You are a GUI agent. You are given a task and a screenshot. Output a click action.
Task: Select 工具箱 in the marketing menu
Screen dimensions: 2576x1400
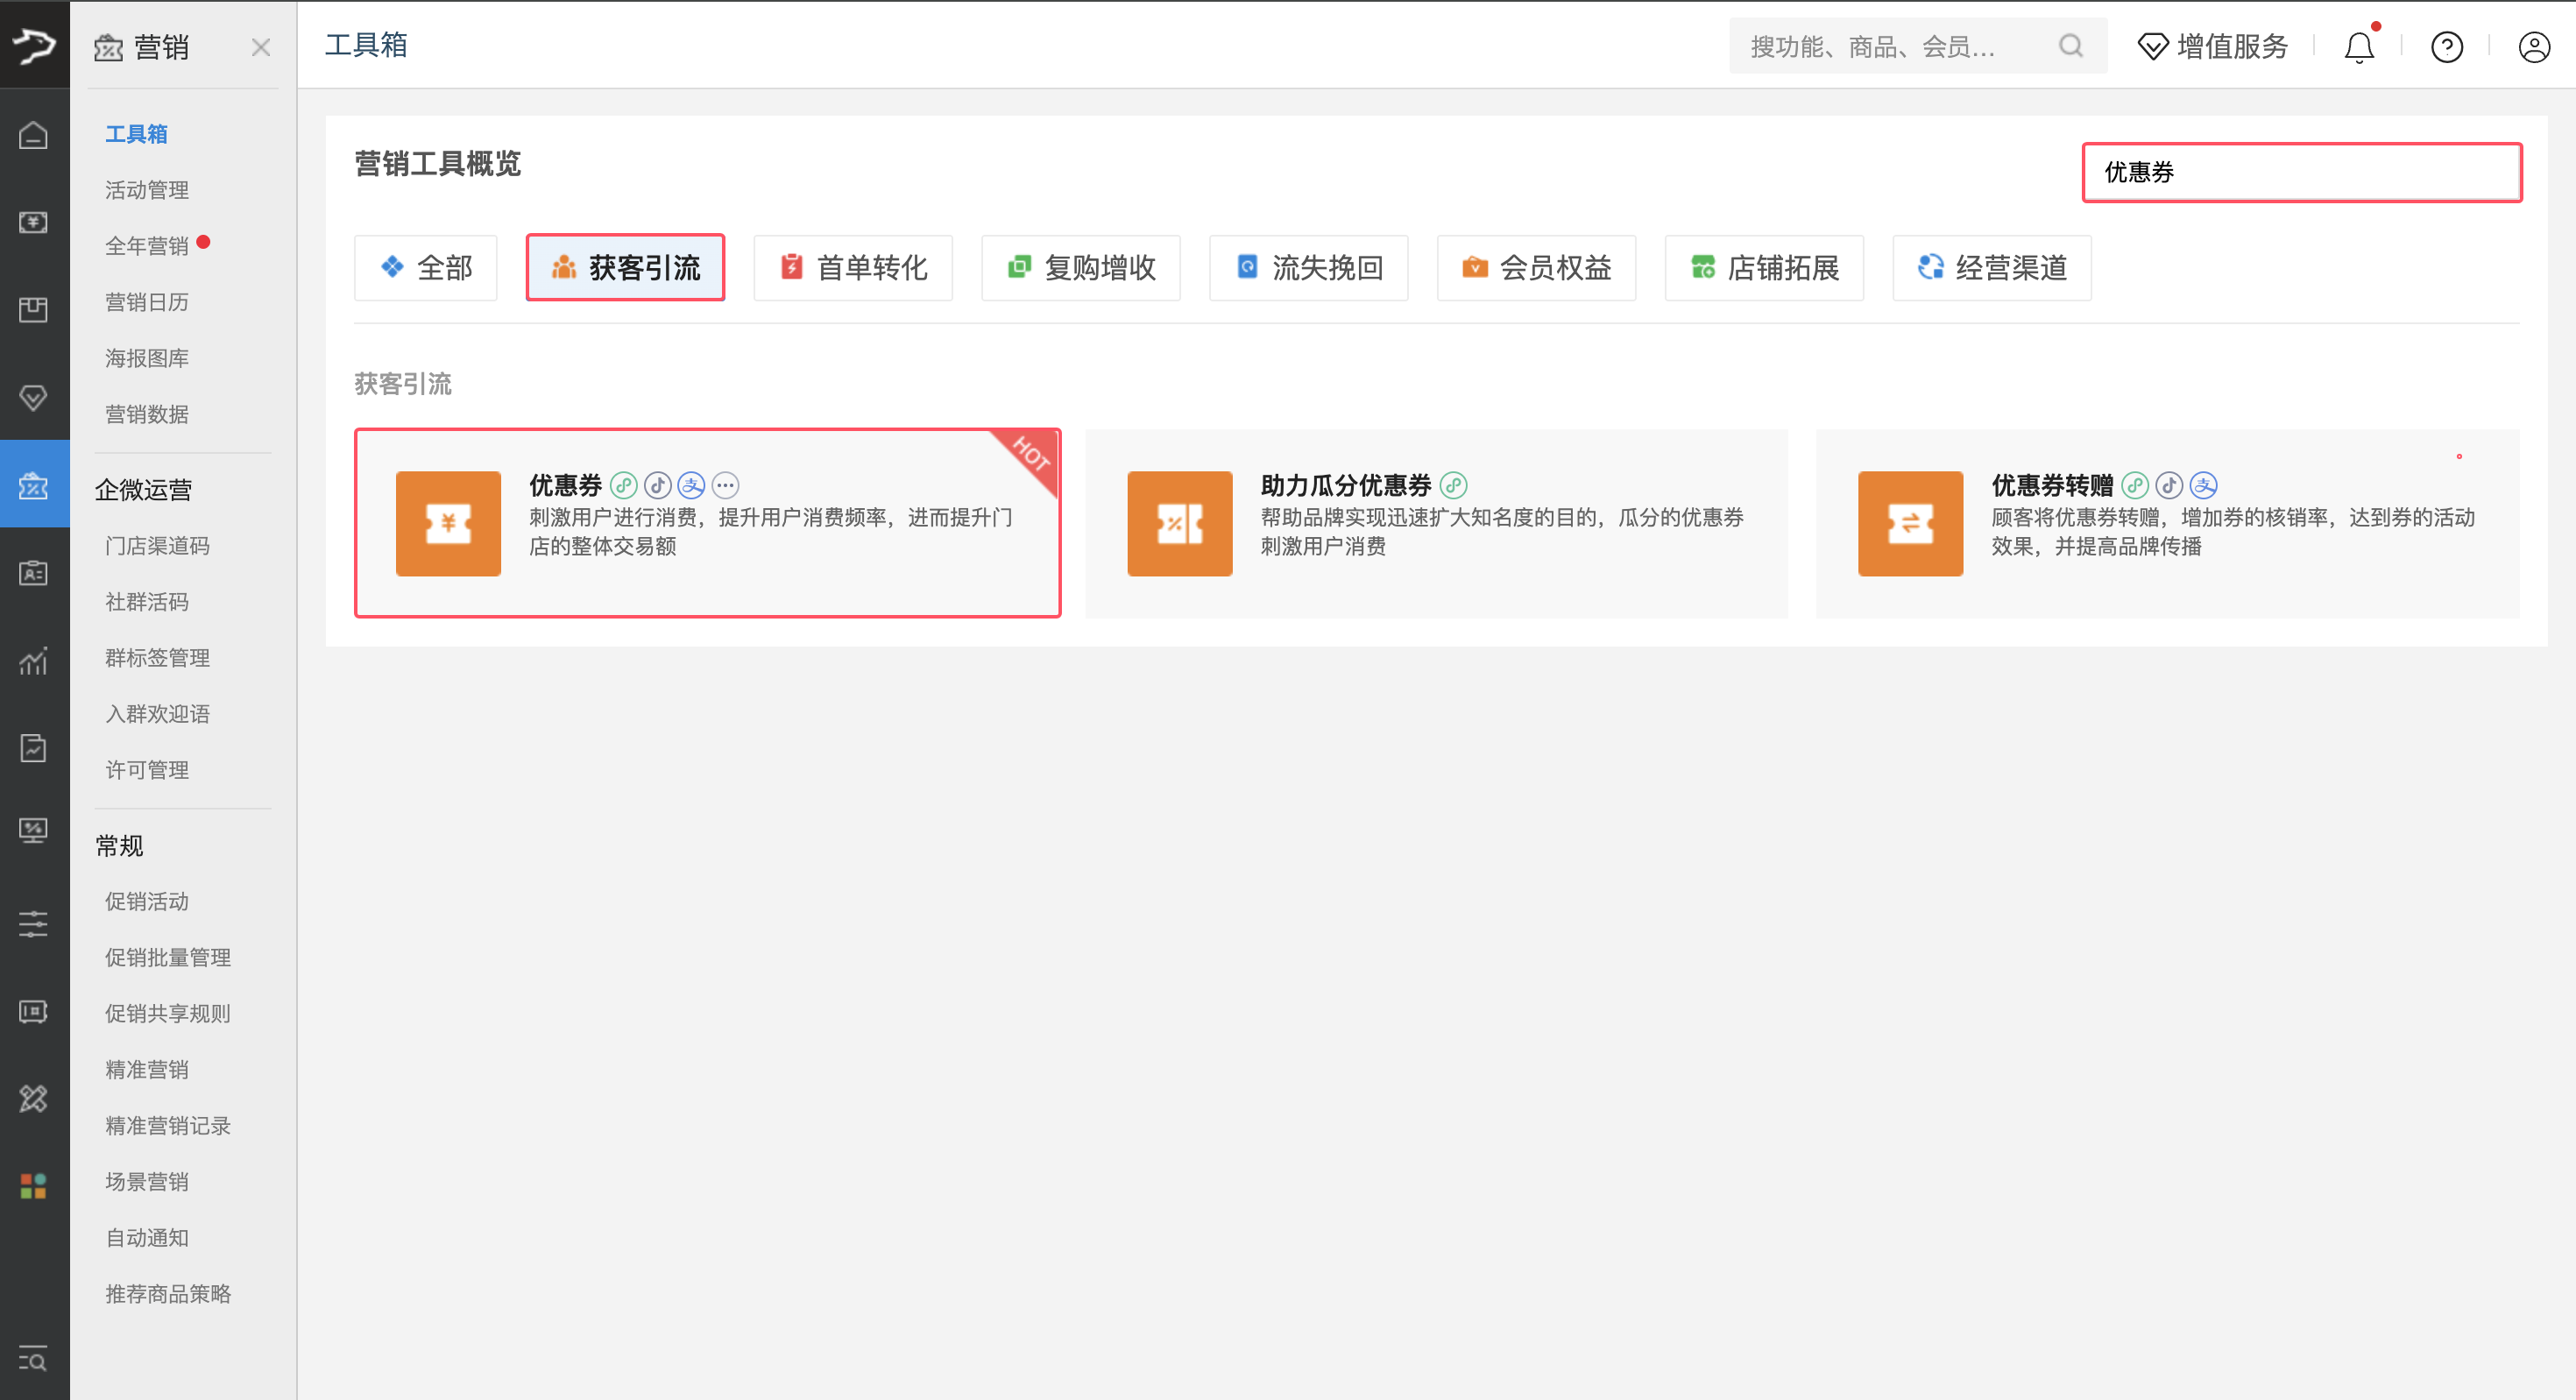pyautogui.click(x=137, y=134)
